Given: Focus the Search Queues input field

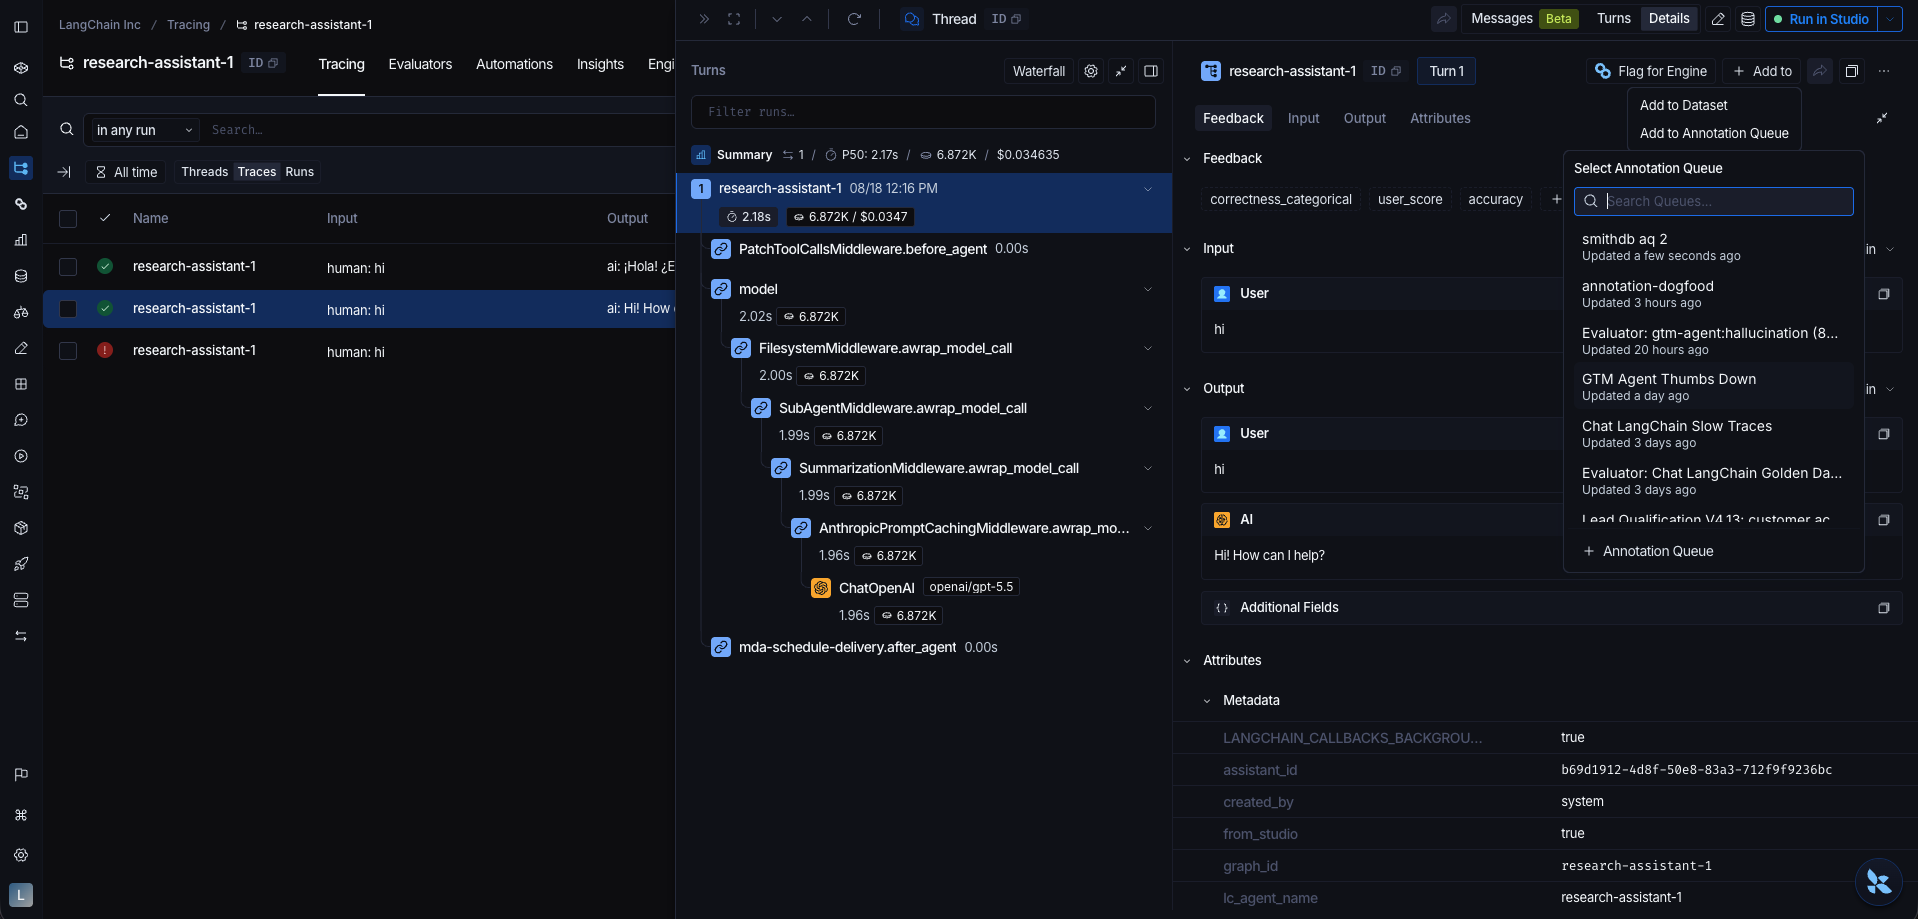Looking at the screenshot, I should [1714, 201].
